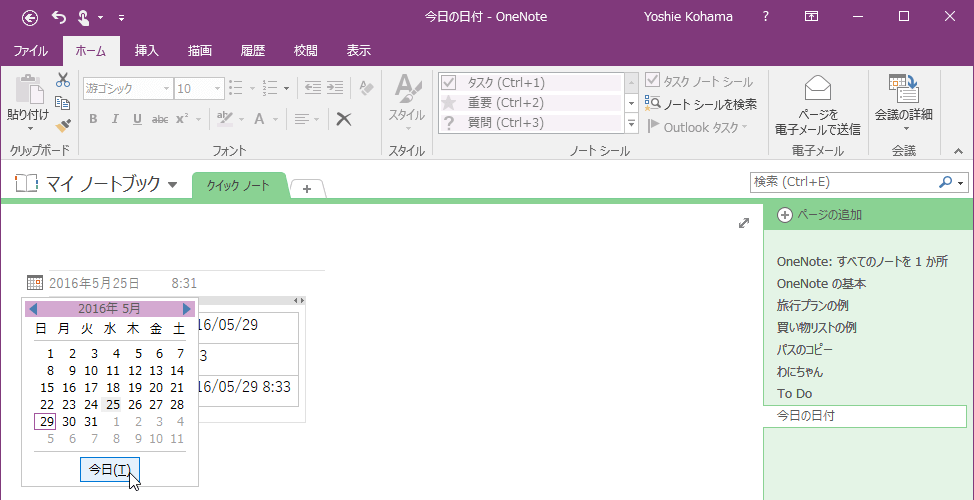Click the 今日(T) today button

110,470
